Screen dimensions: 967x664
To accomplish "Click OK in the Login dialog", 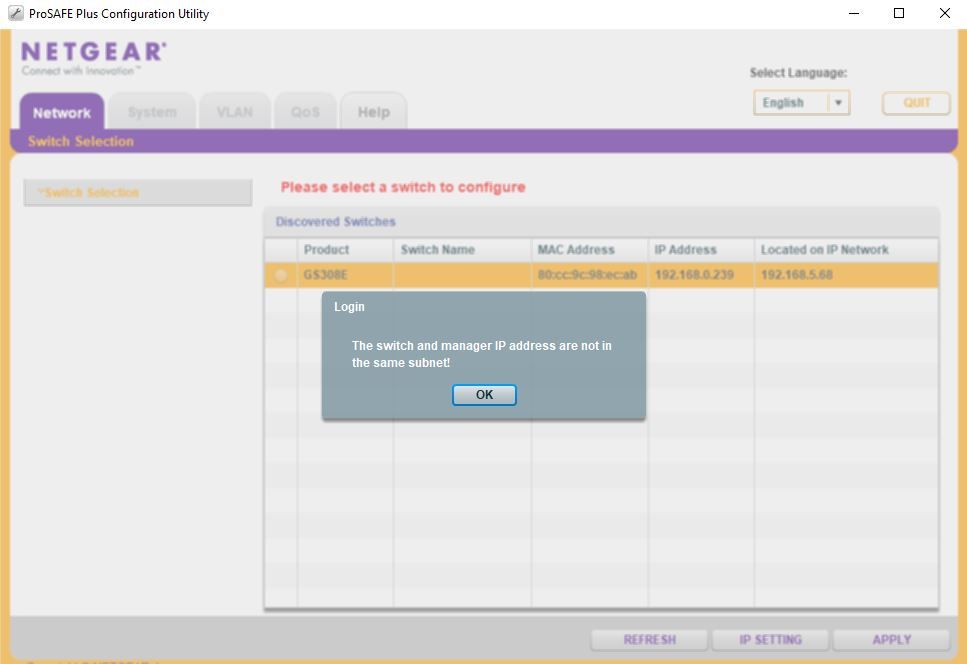I will tap(484, 395).
